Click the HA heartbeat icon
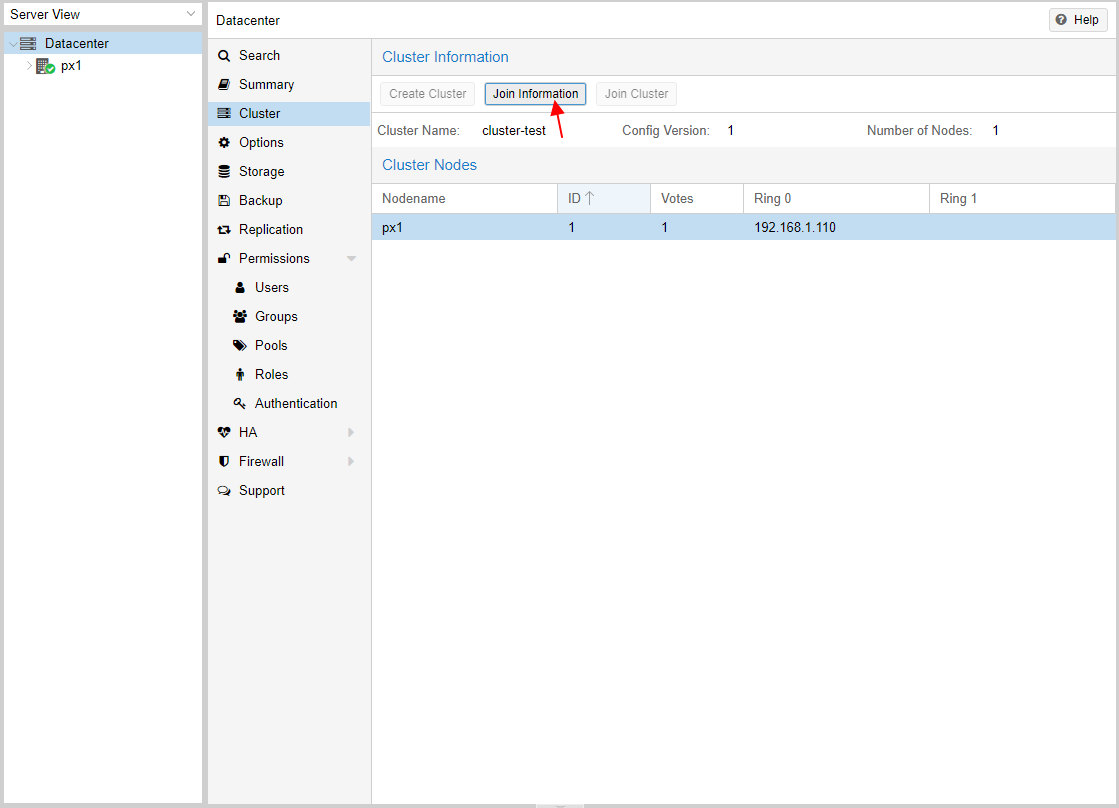The image size is (1119, 808). (224, 433)
